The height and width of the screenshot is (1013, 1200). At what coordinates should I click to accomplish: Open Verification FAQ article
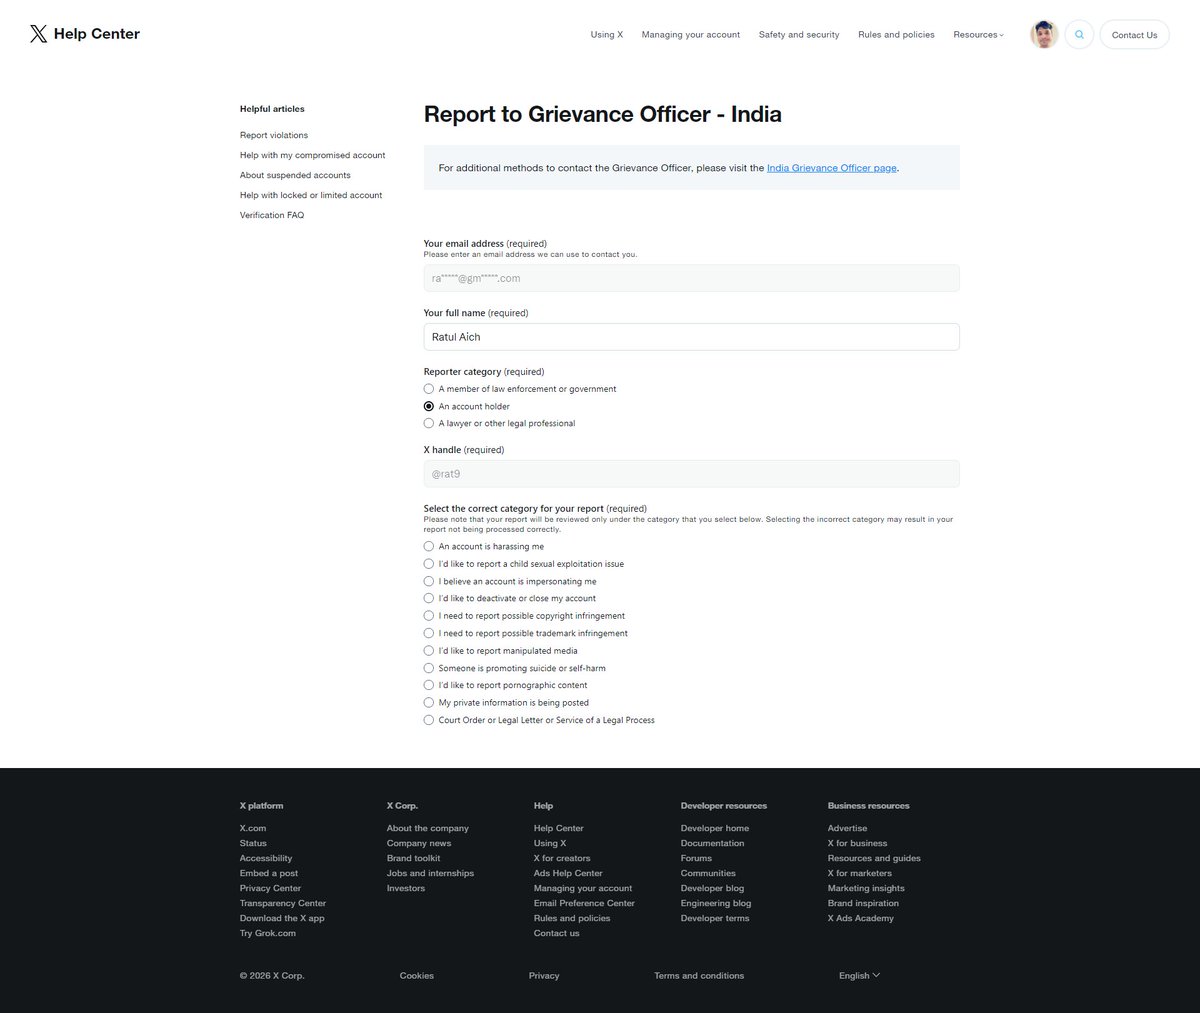point(272,215)
